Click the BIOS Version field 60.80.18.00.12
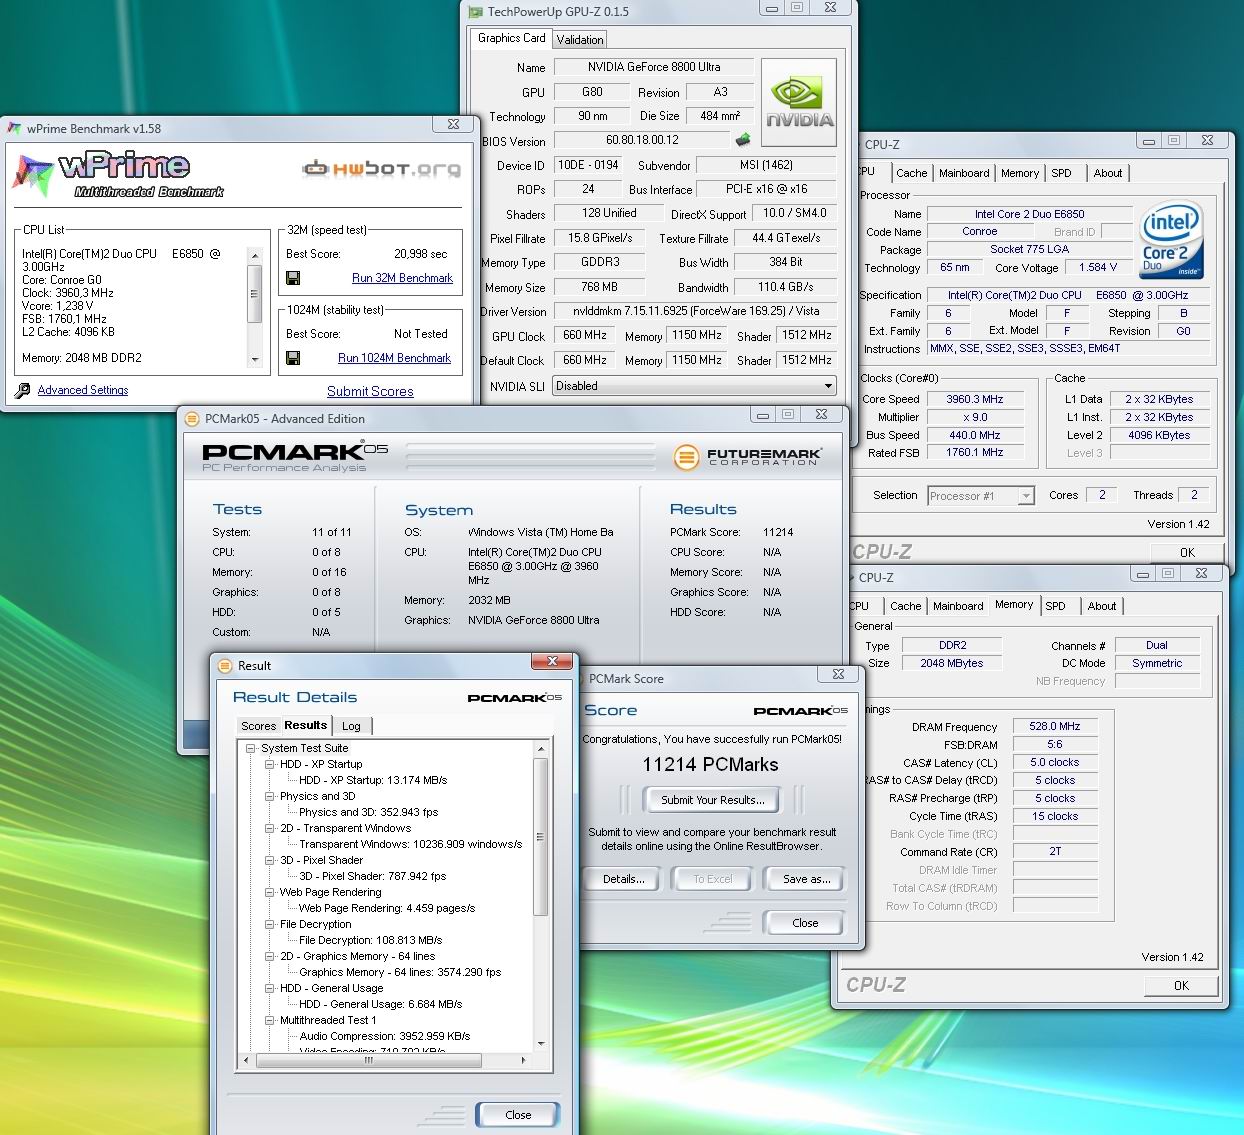Screen dimensions: 1244x1135 pos(642,140)
